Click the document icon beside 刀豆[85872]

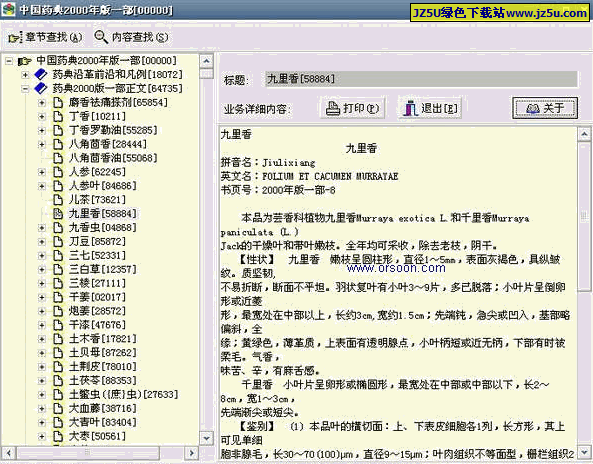(x=58, y=242)
